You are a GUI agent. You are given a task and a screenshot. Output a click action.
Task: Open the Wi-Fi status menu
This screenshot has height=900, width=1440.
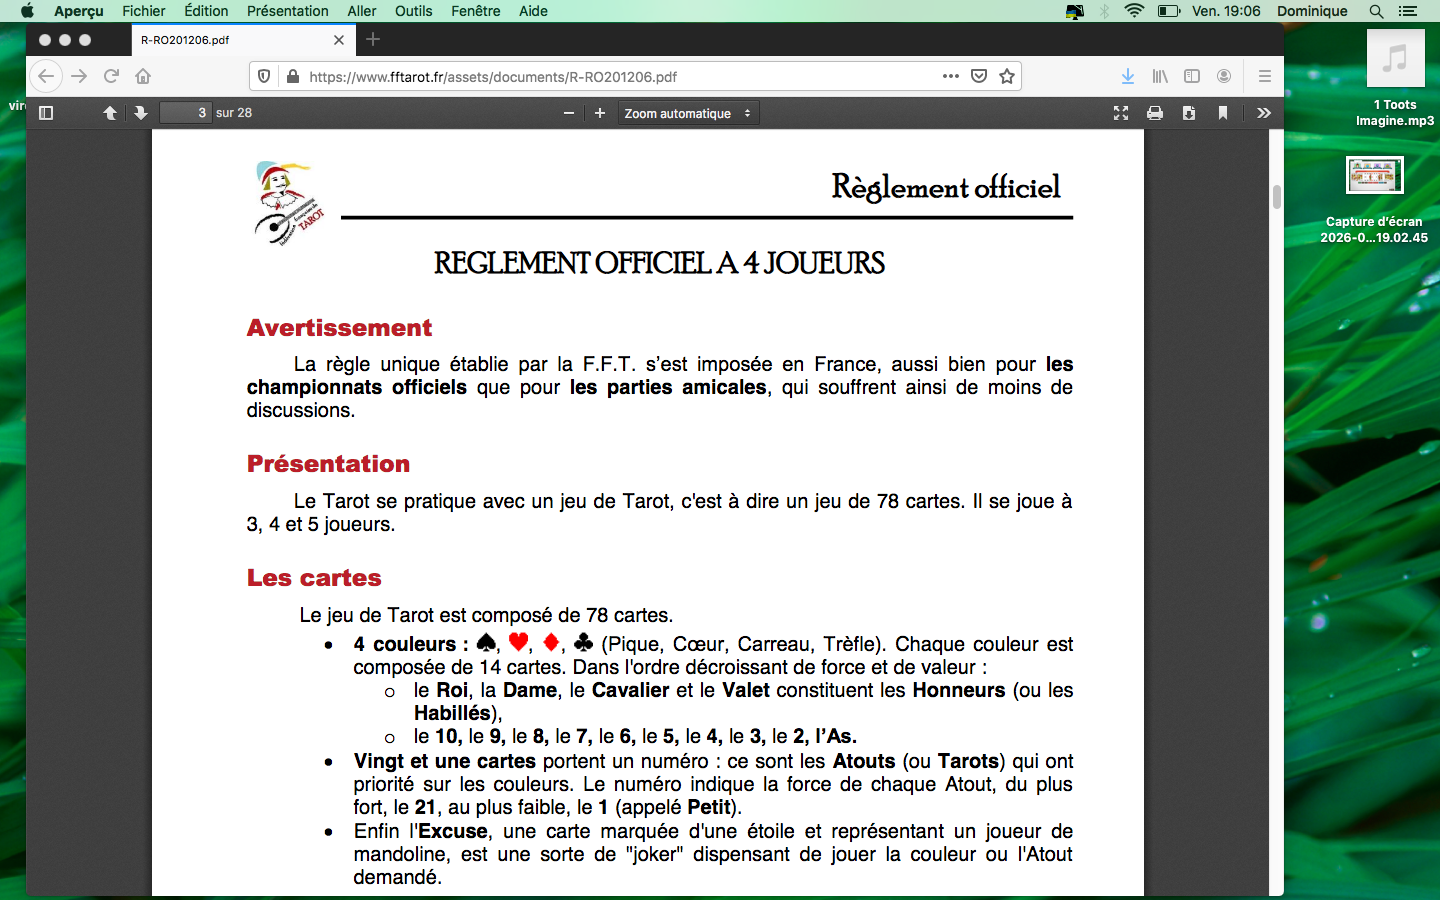pos(1134,11)
